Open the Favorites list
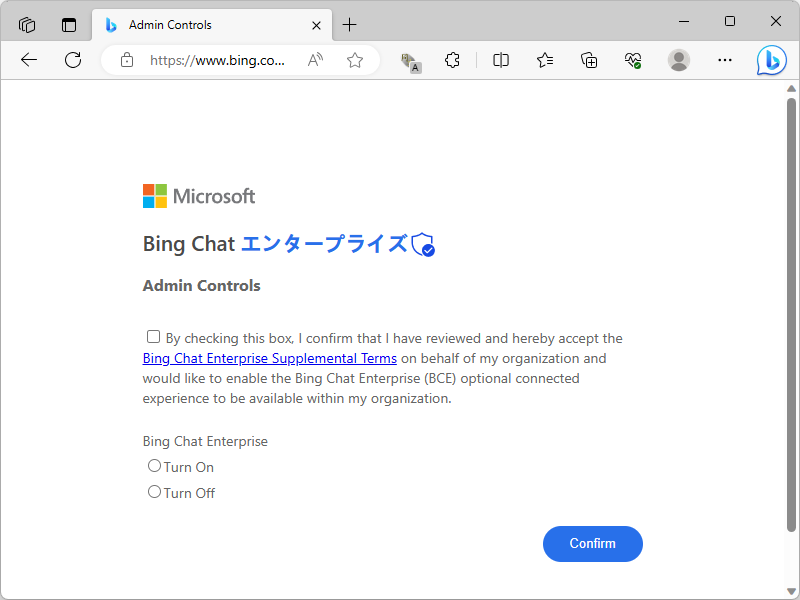800x600 pixels. tap(545, 60)
